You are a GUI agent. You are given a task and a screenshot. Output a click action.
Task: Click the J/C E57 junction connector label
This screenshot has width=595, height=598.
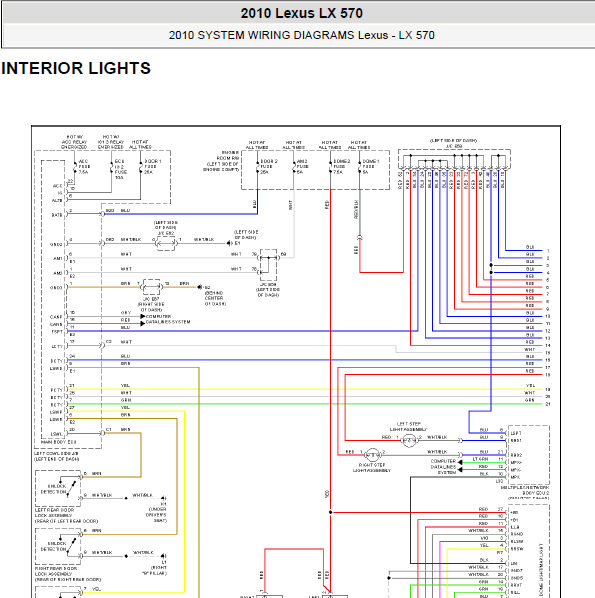[151, 299]
